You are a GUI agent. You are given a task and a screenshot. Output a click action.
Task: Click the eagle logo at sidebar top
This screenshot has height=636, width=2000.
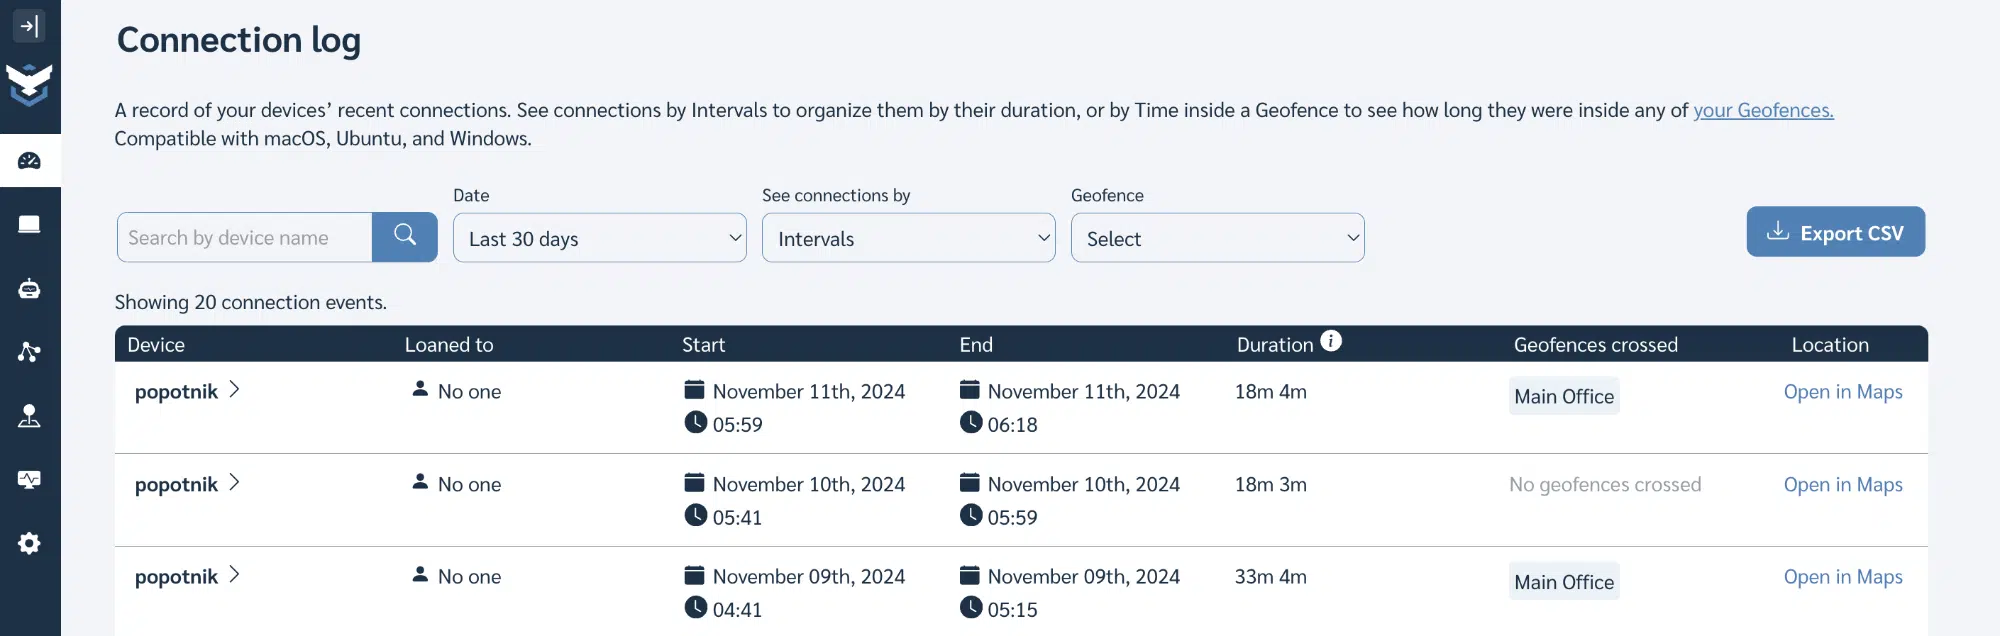(30, 82)
